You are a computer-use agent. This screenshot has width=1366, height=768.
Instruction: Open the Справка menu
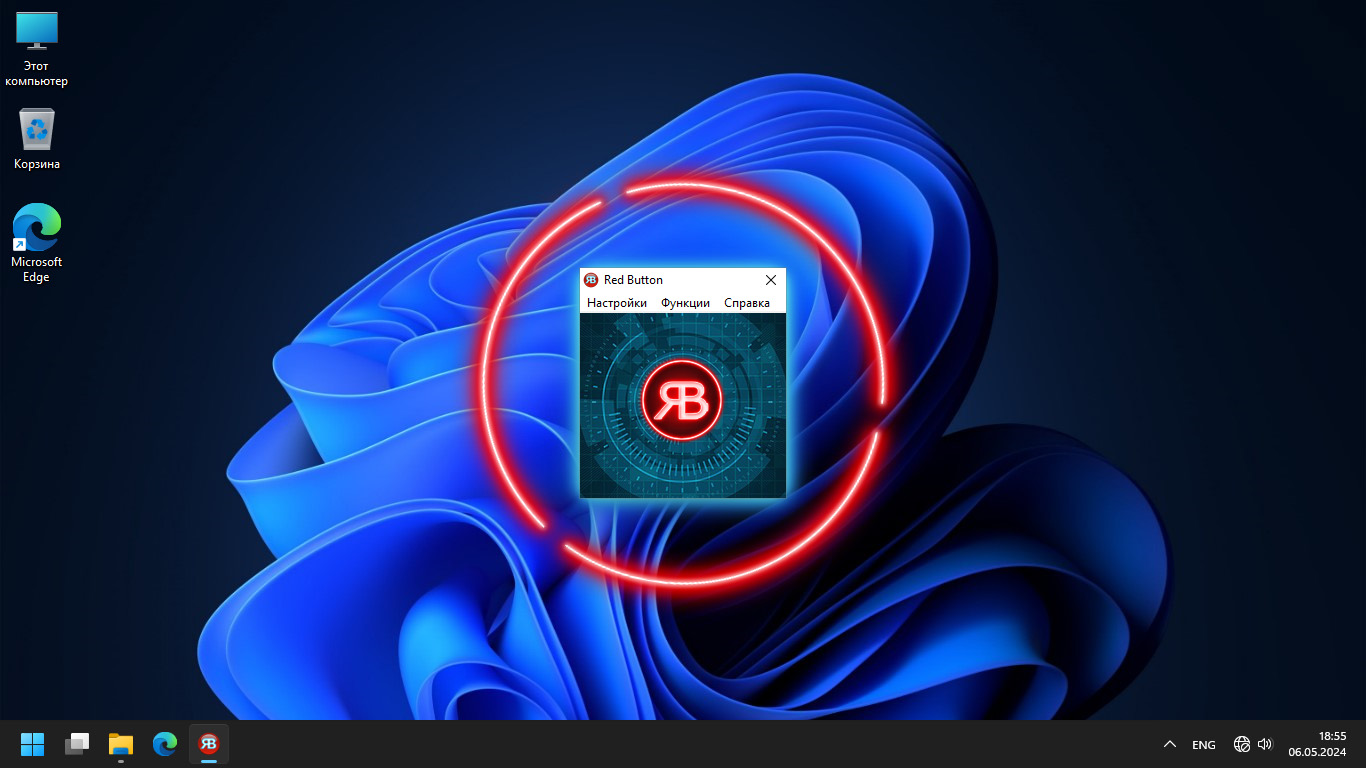[x=747, y=303]
